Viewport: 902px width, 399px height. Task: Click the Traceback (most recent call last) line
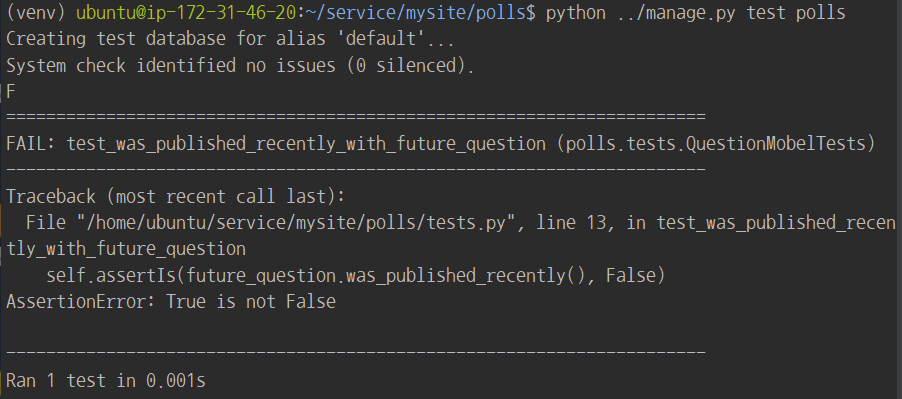[x=175, y=197]
